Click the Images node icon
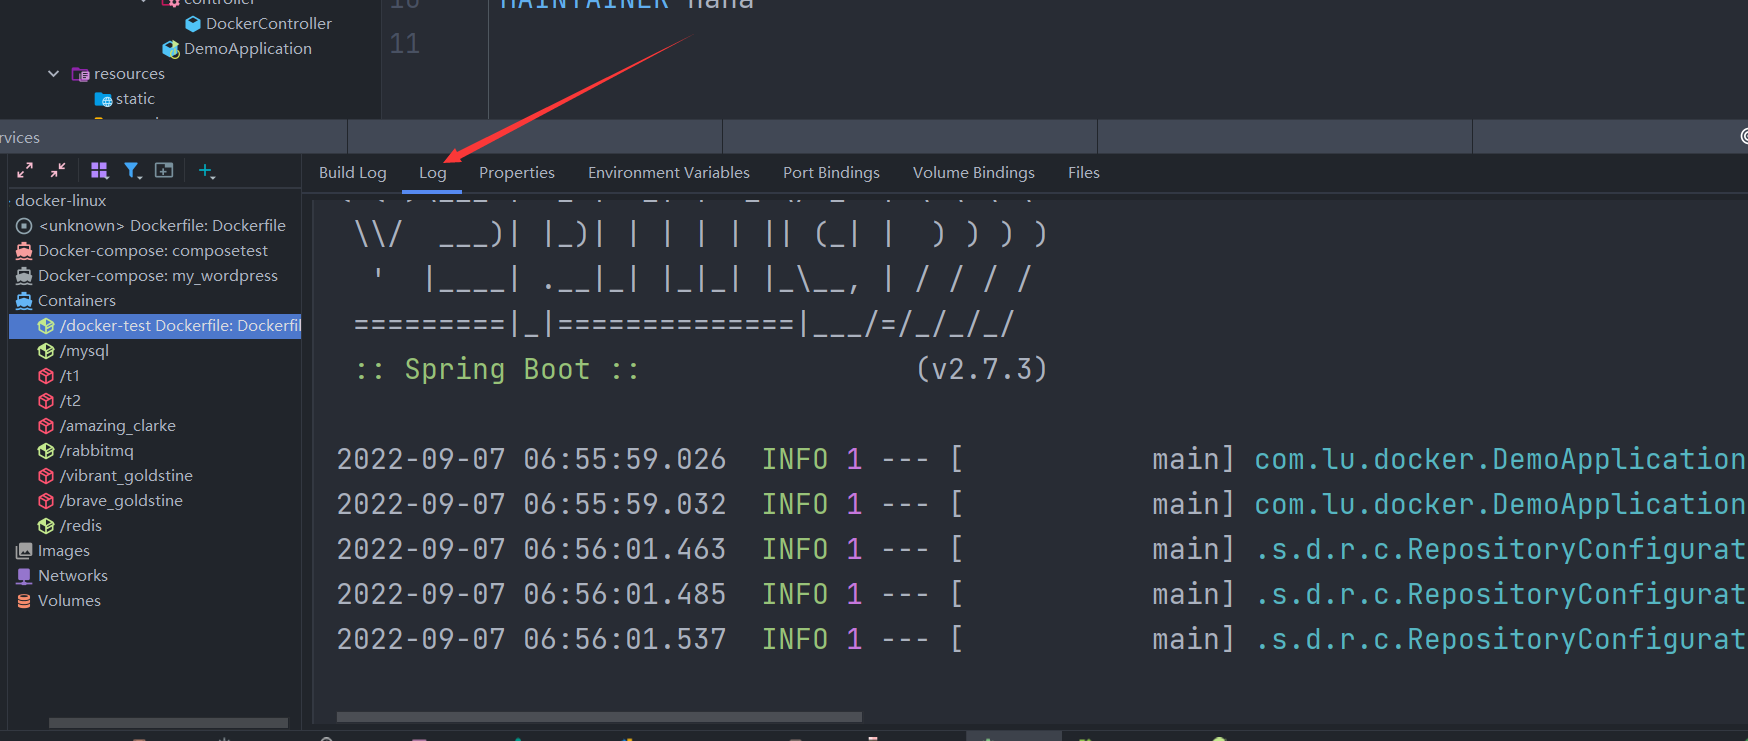 coord(24,551)
